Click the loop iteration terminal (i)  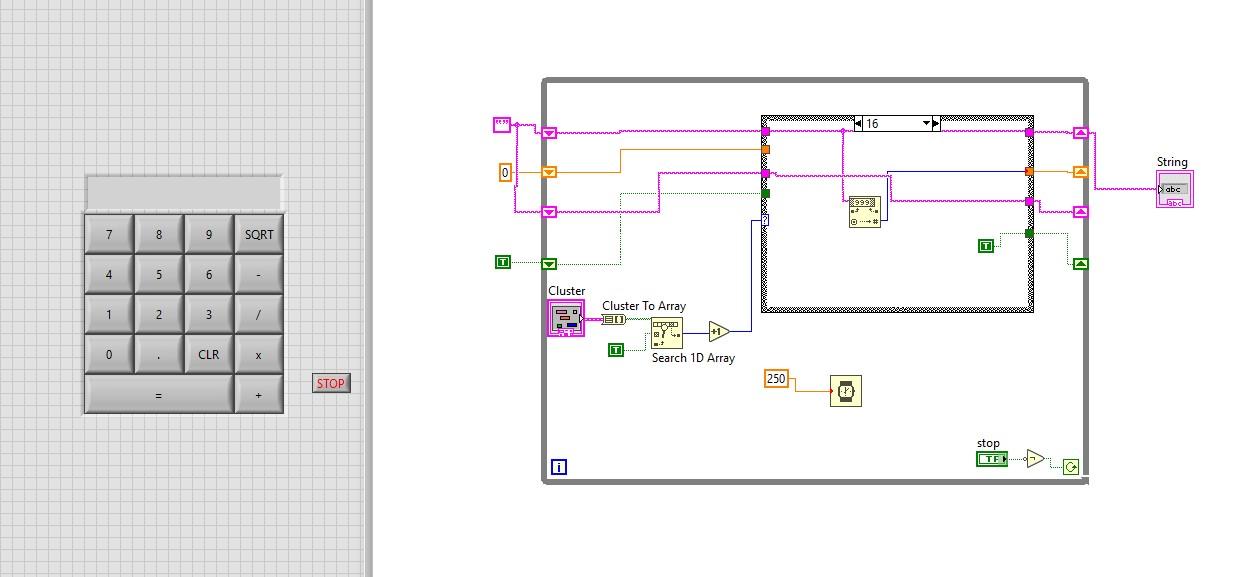[560, 465]
